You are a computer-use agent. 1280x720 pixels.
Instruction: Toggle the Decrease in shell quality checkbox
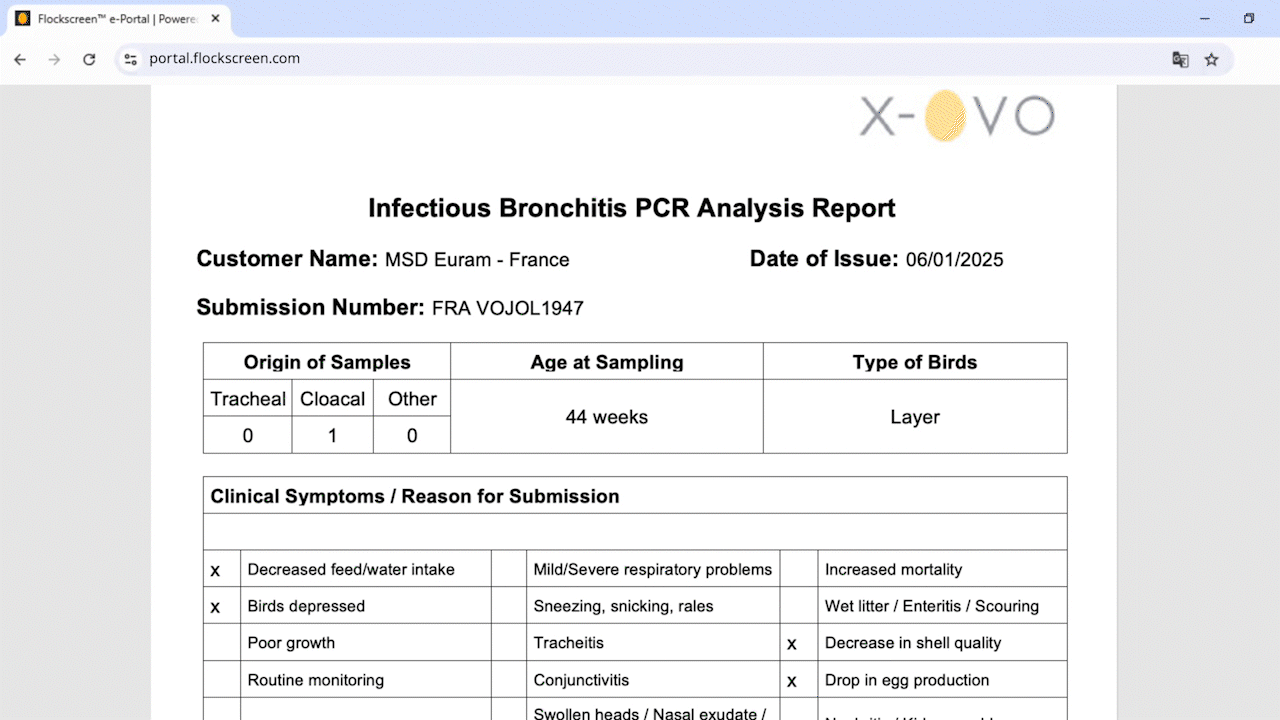coord(792,644)
